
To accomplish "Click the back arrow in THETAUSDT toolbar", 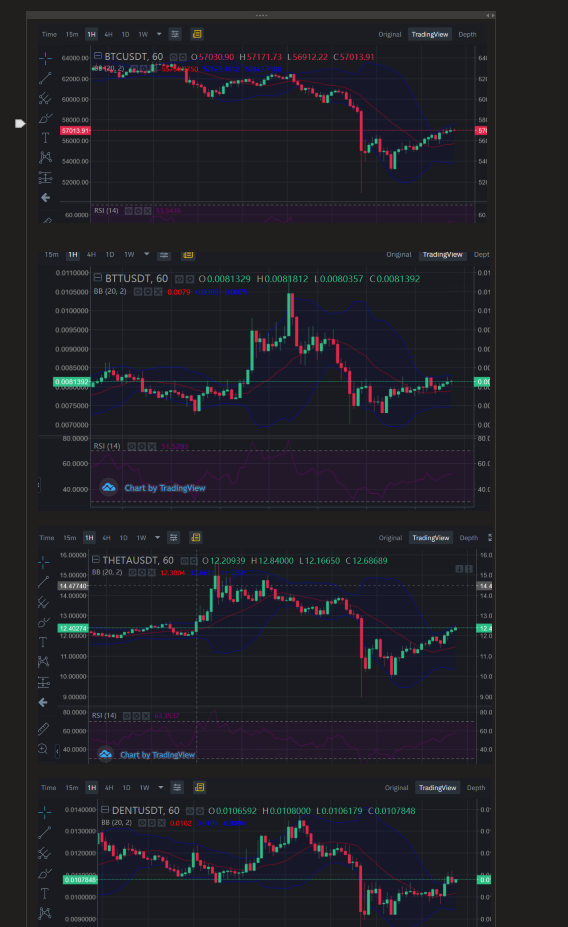I will (43, 702).
